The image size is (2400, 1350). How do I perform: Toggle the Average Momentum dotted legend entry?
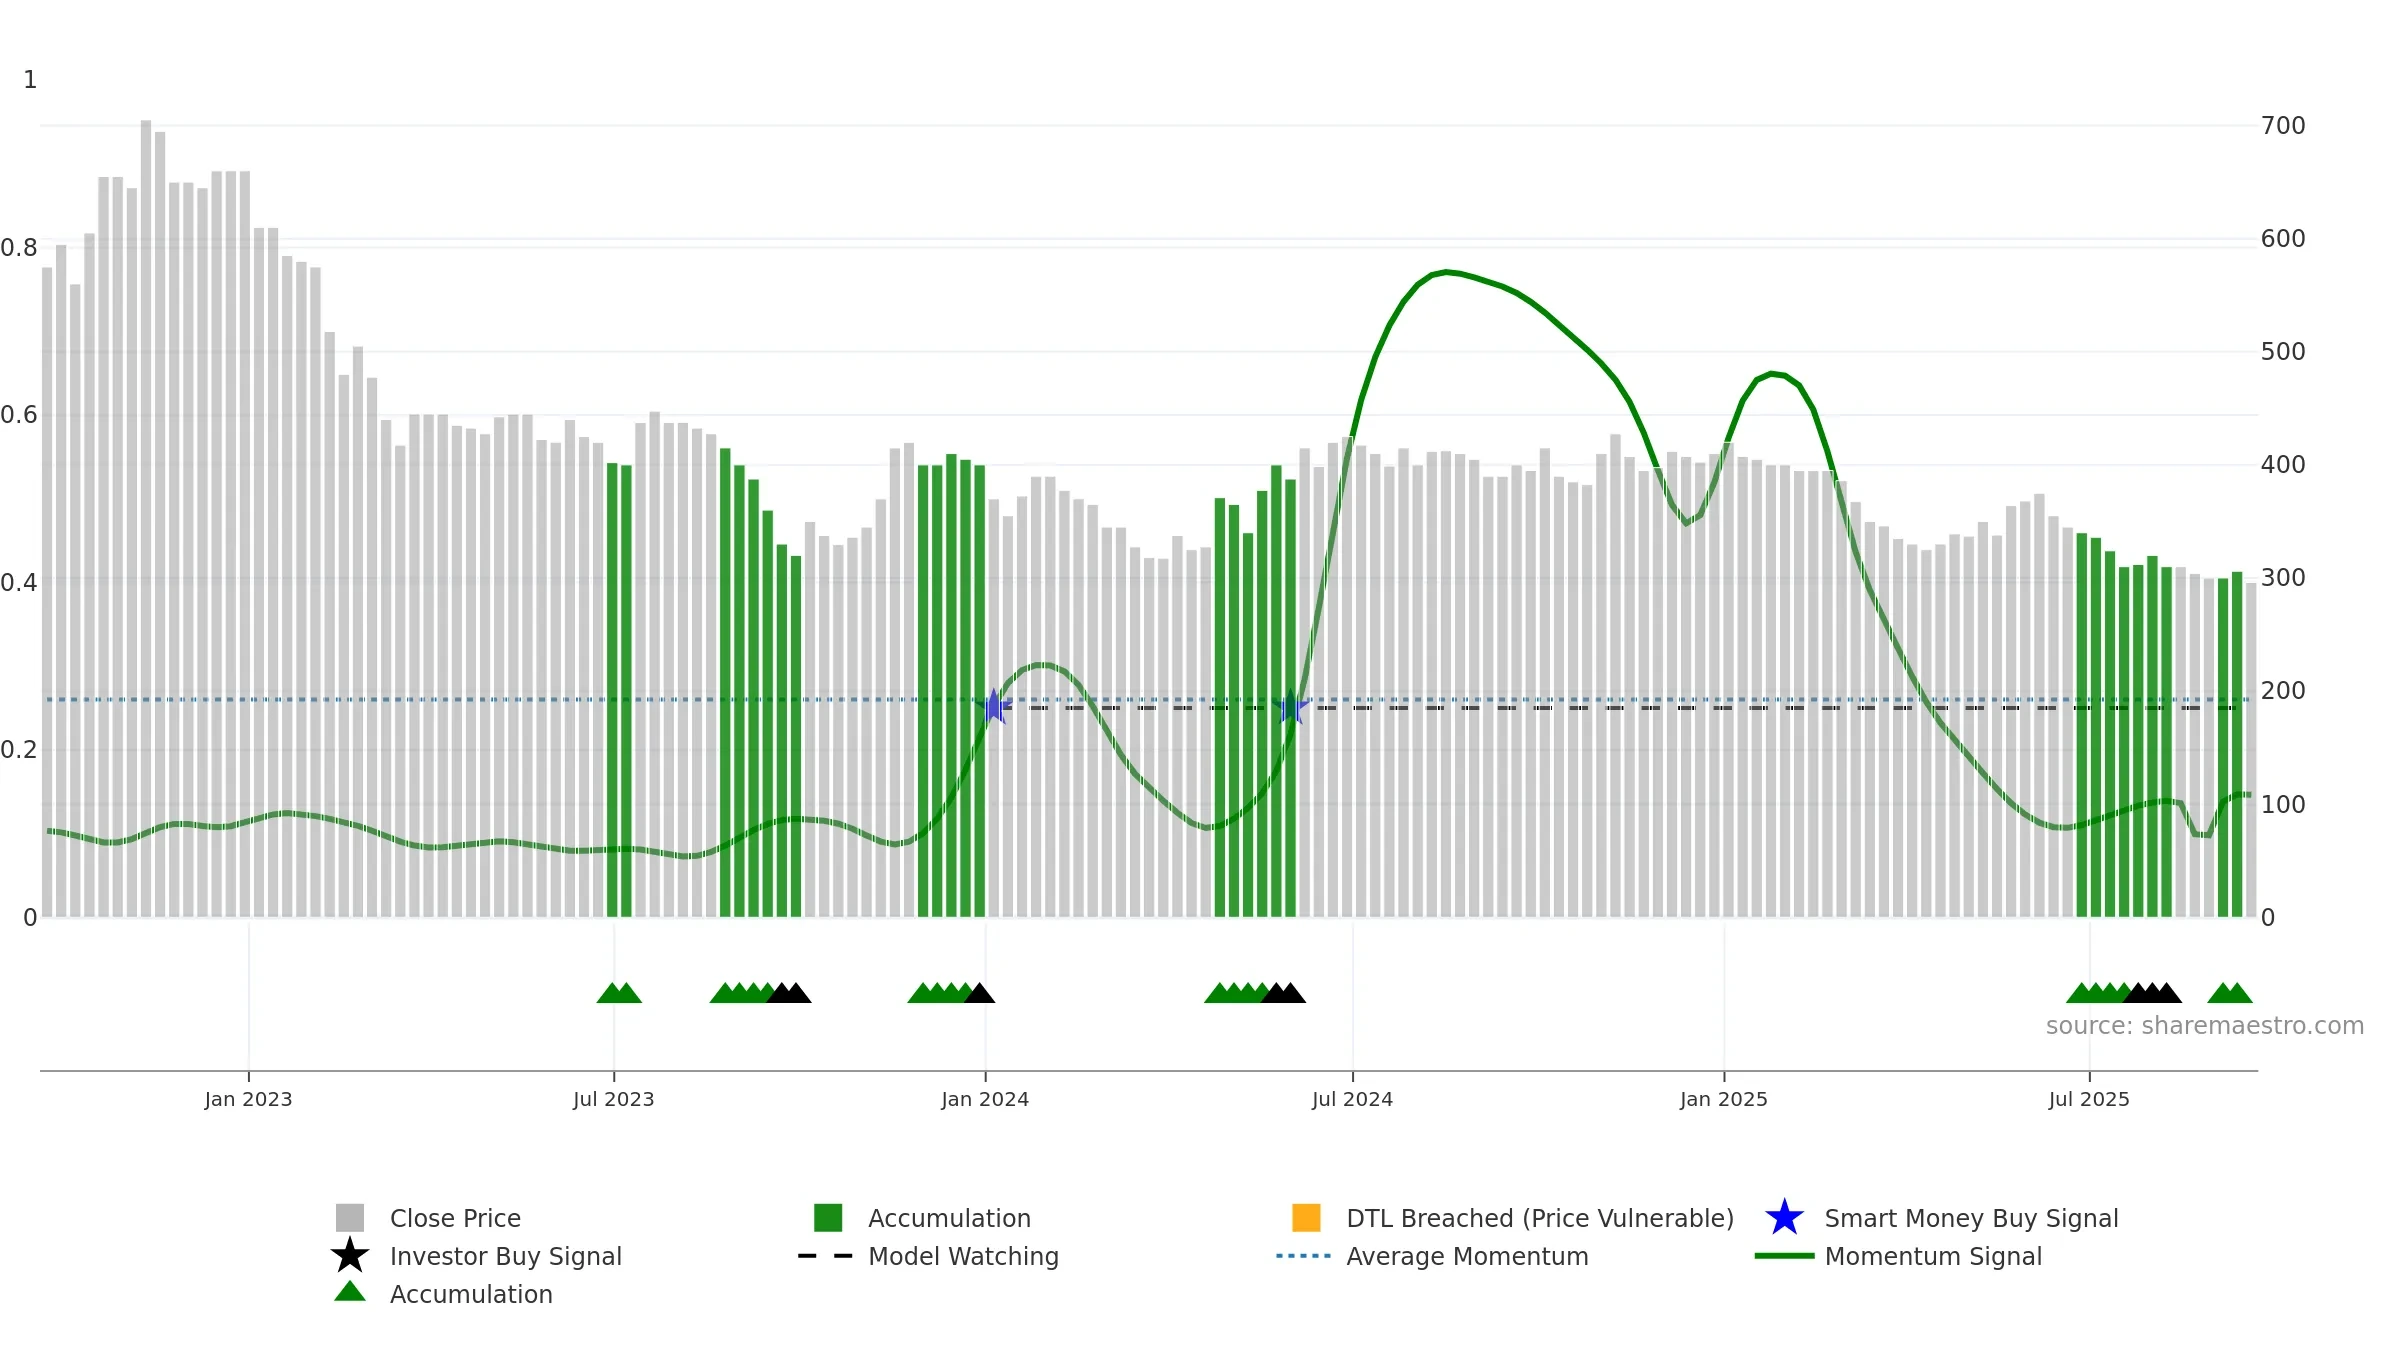[1432, 1256]
